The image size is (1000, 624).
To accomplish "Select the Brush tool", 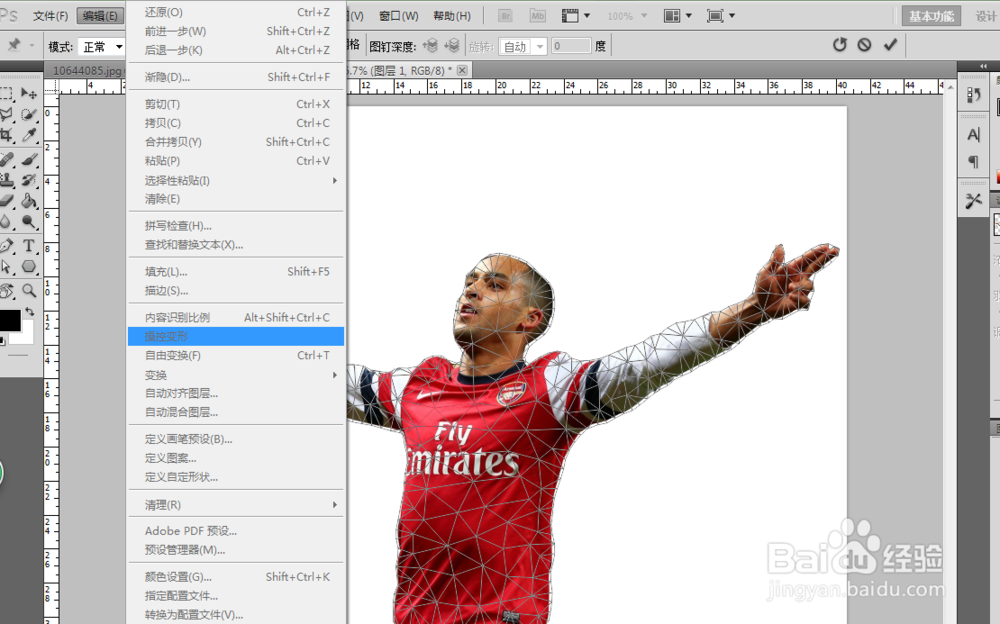I will pos(29,160).
